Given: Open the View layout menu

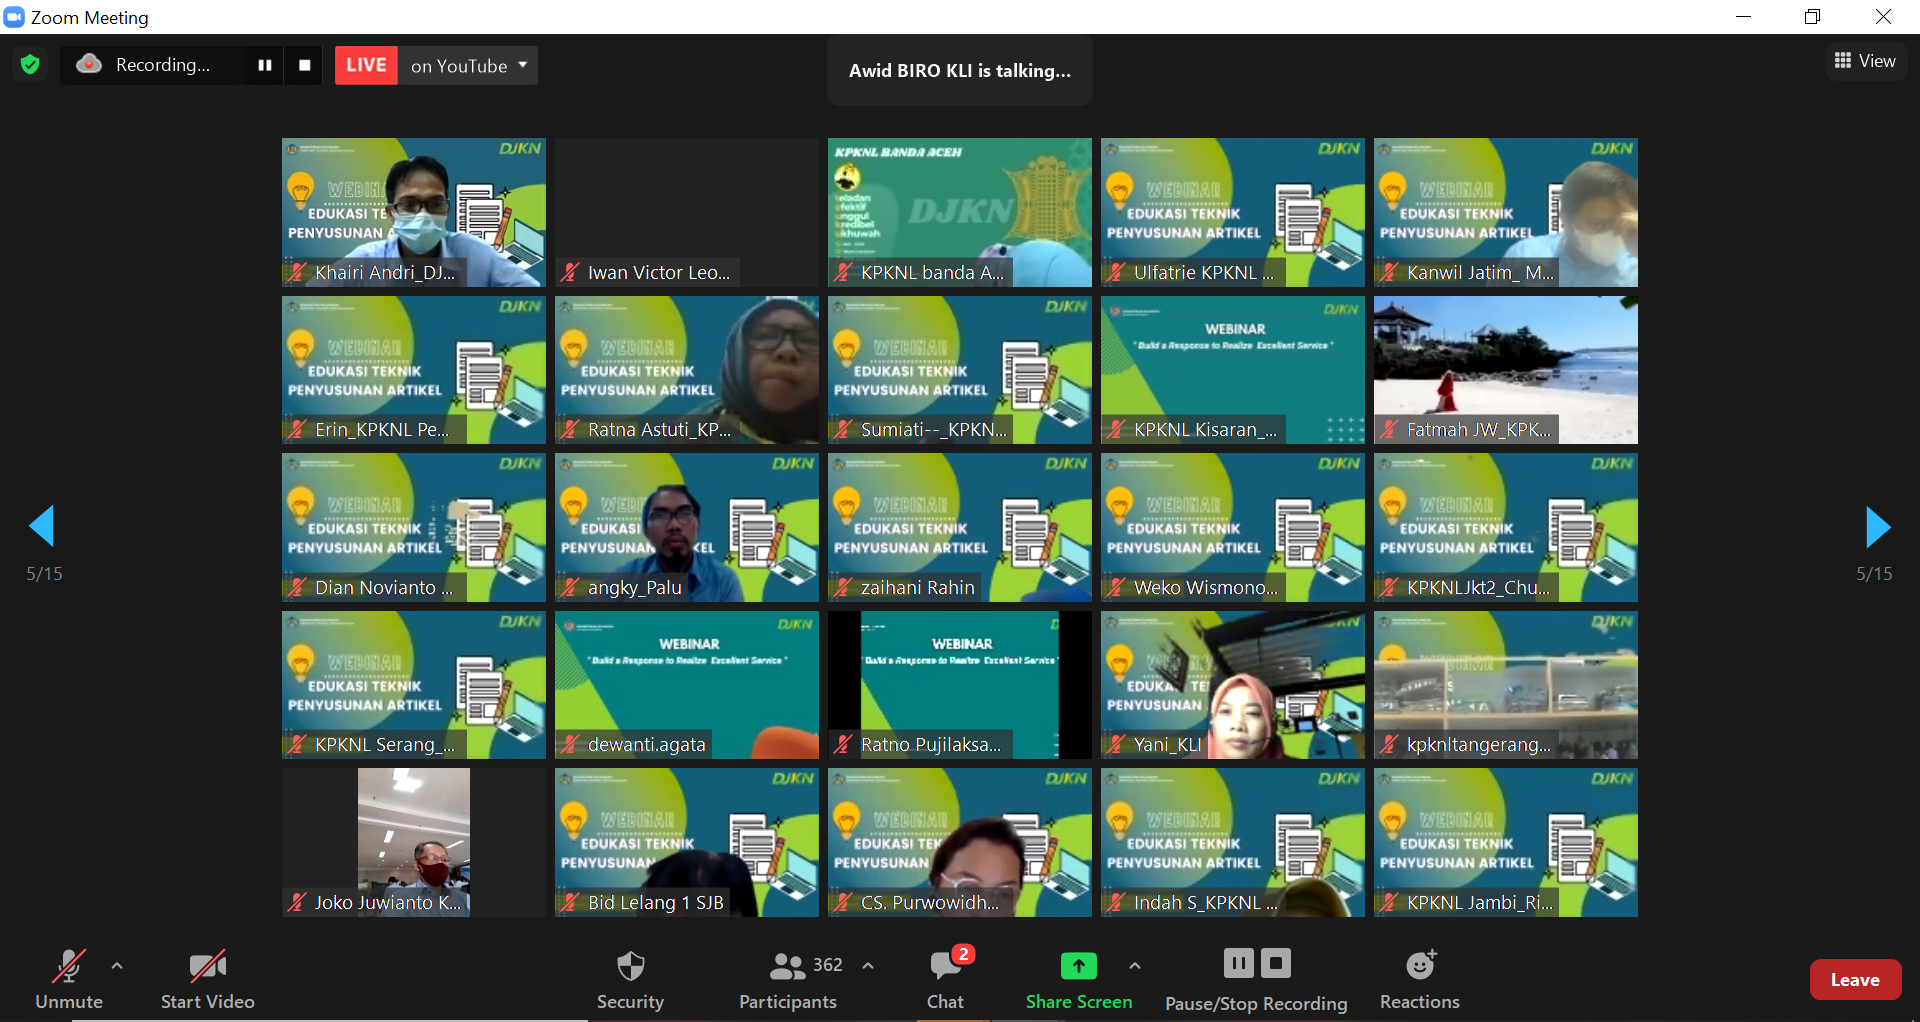Looking at the screenshot, I should pyautogui.click(x=1865, y=61).
